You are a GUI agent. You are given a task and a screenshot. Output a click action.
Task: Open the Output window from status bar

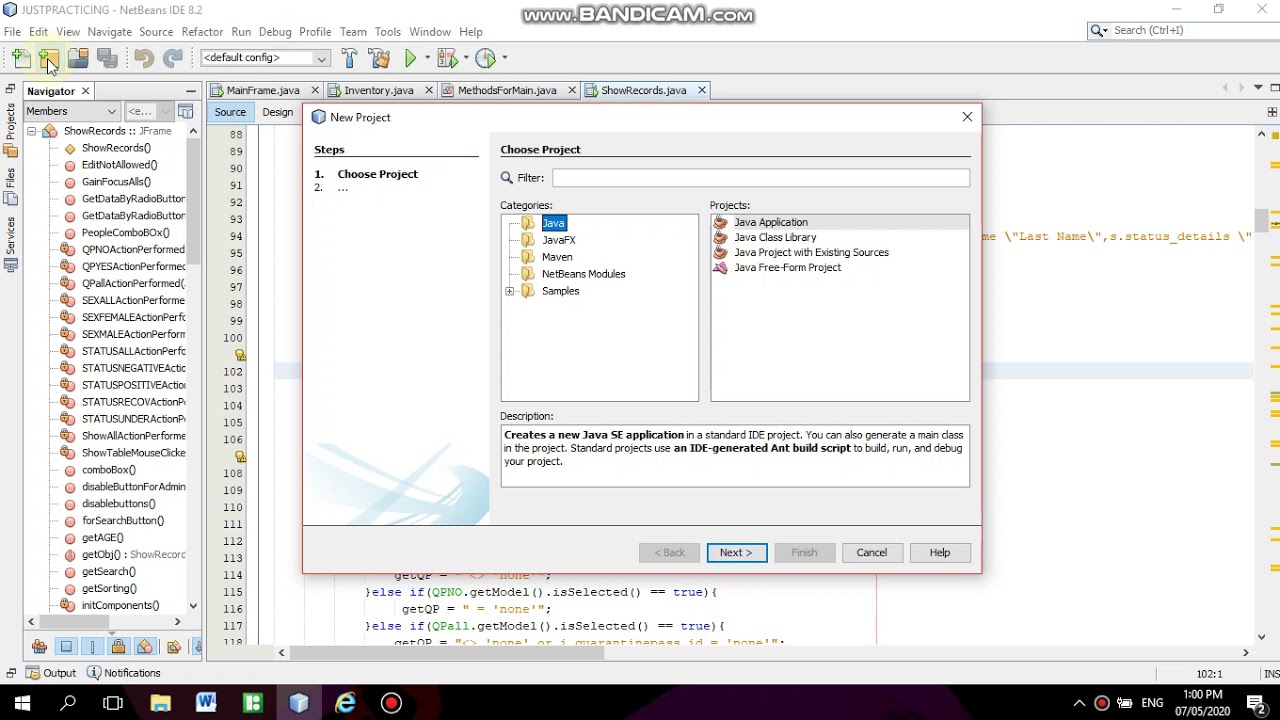click(x=52, y=673)
